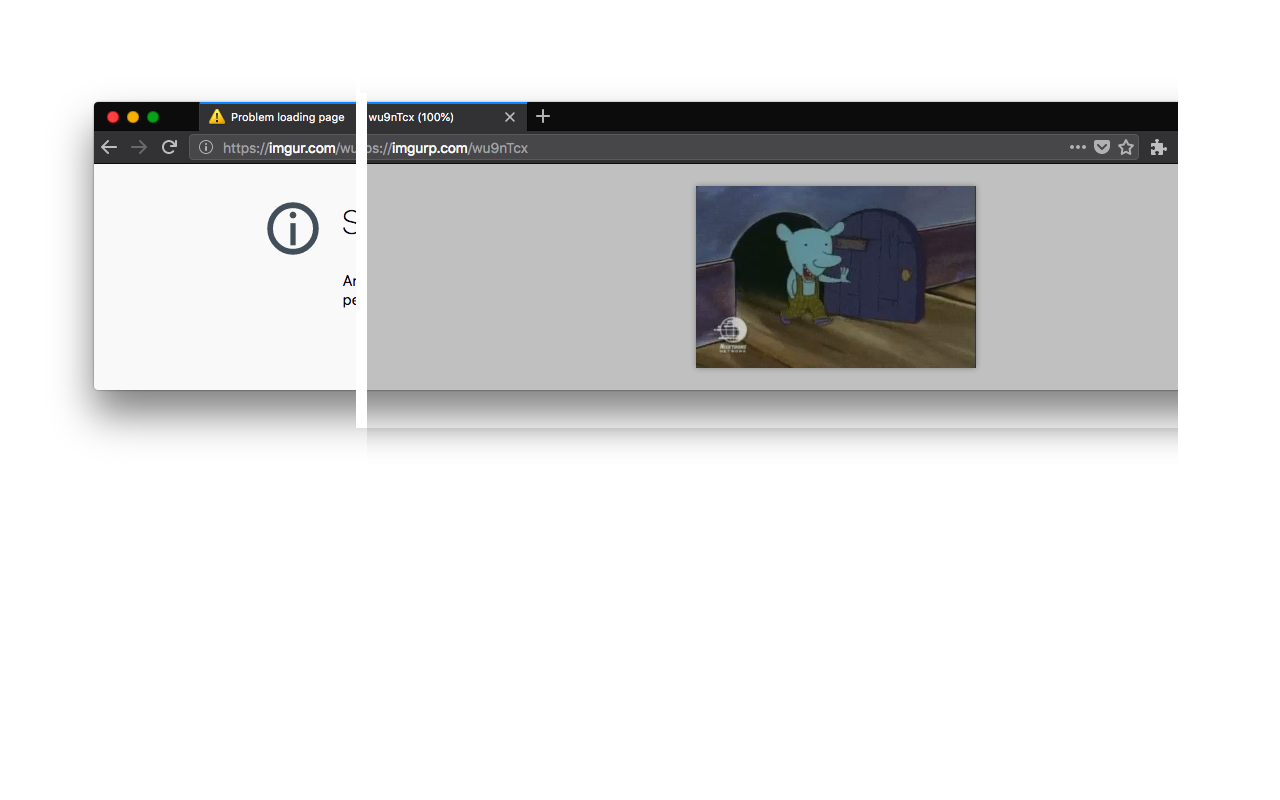The width and height of the screenshot is (1280, 800).
Task: Open a new tab with plus button
Action: [x=543, y=116]
